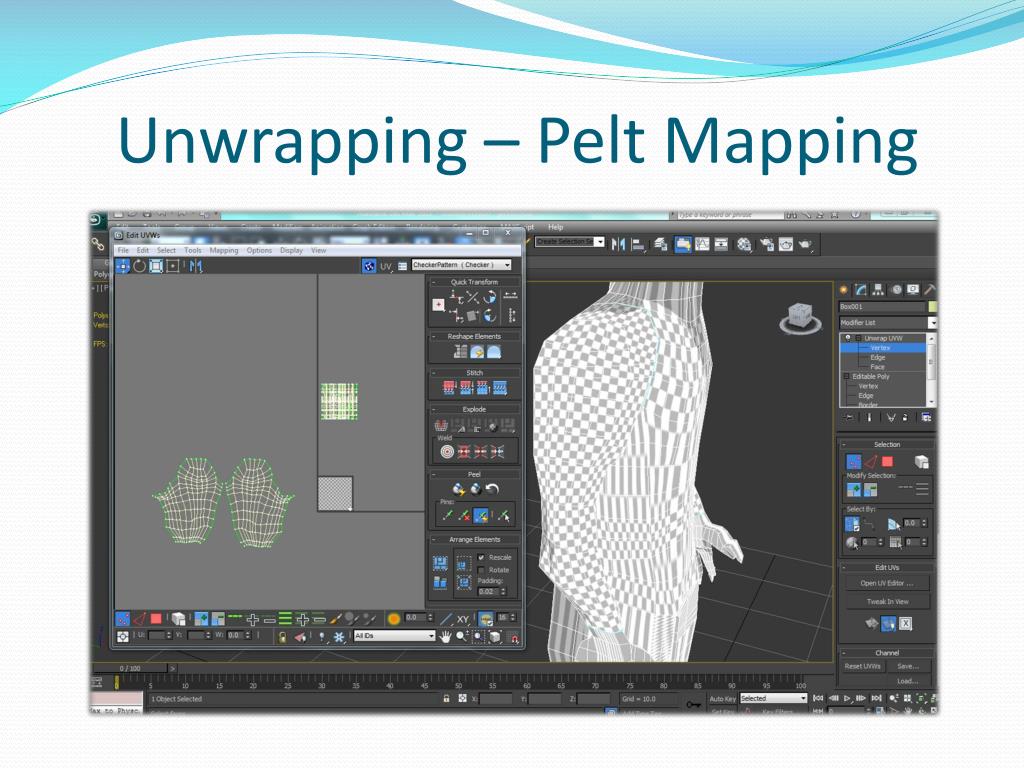
Task: Click the first Stitch to target icon
Action: click(449, 388)
